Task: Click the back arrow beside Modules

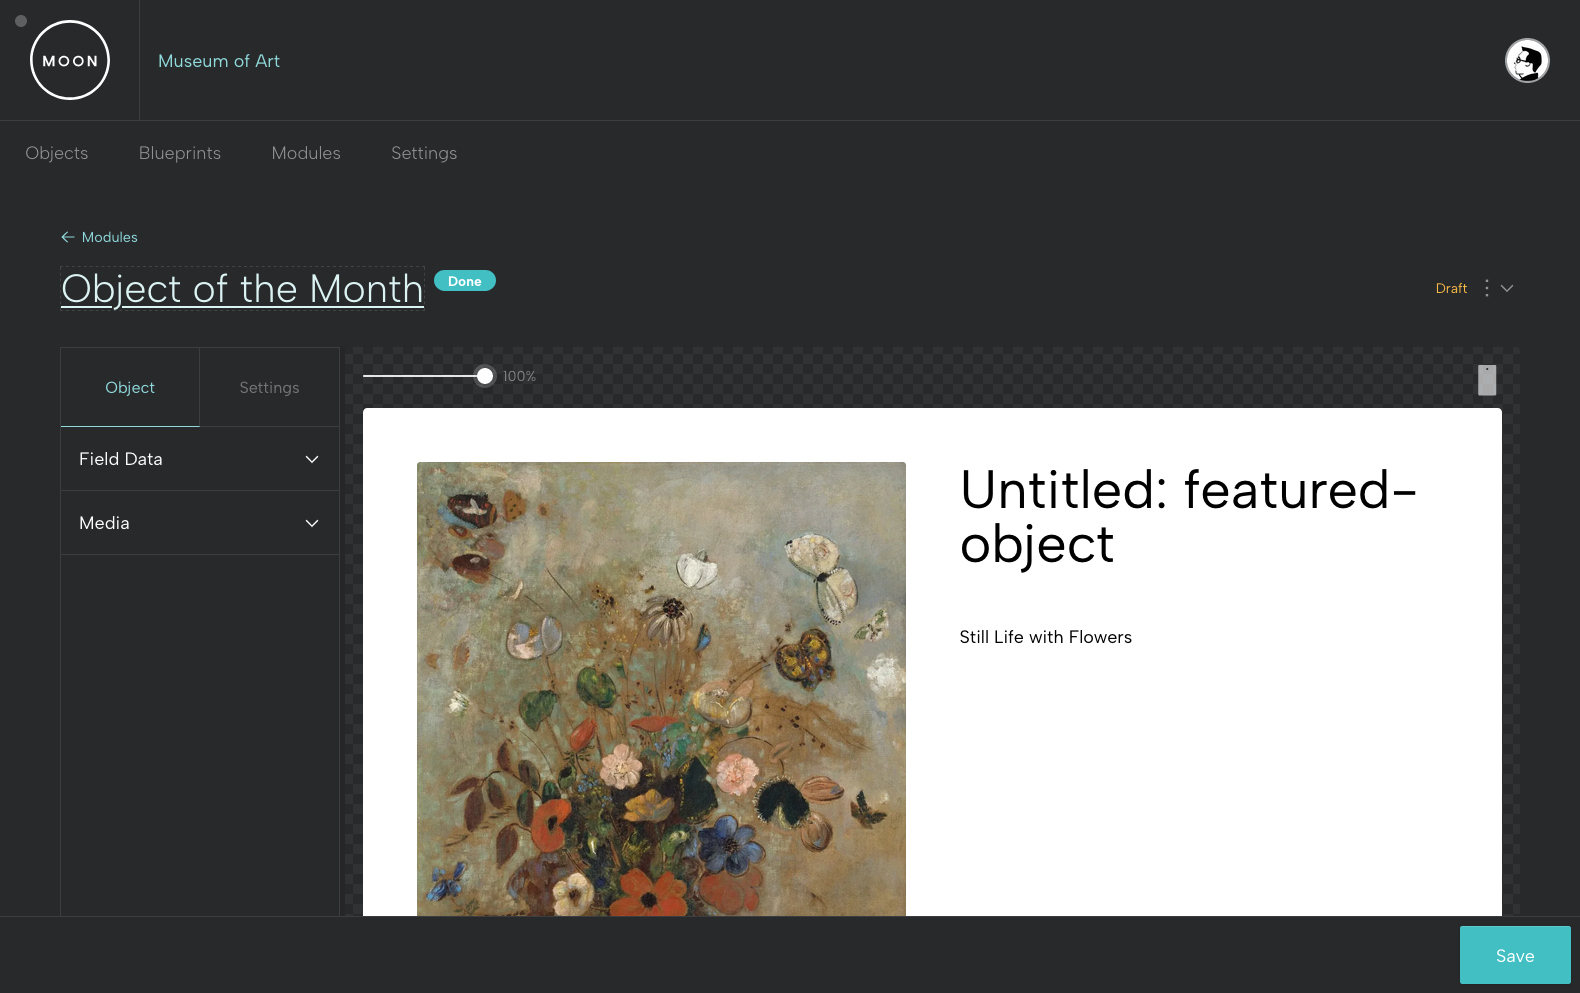Action: click(68, 237)
